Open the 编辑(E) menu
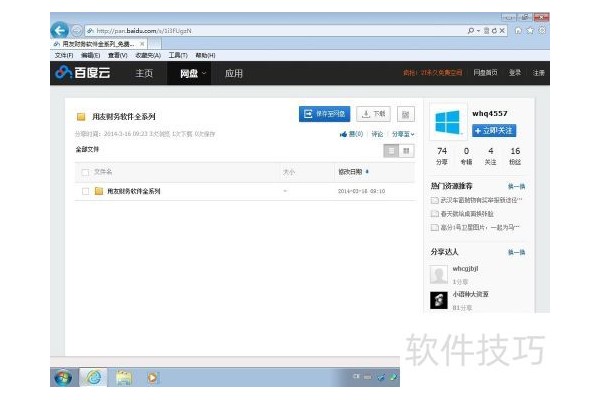The image size is (600, 400). pyautogui.click(x=90, y=56)
